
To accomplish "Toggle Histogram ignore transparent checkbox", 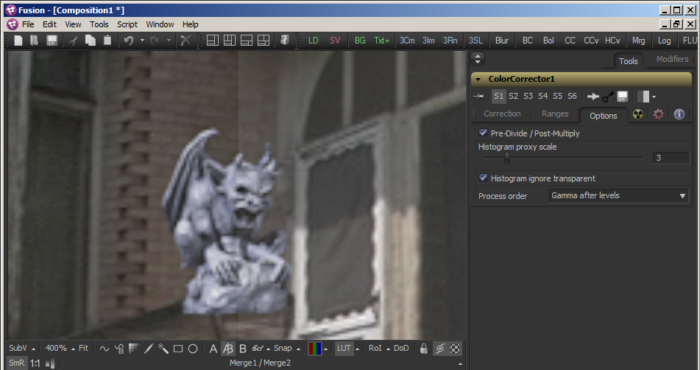I will pyautogui.click(x=483, y=178).
